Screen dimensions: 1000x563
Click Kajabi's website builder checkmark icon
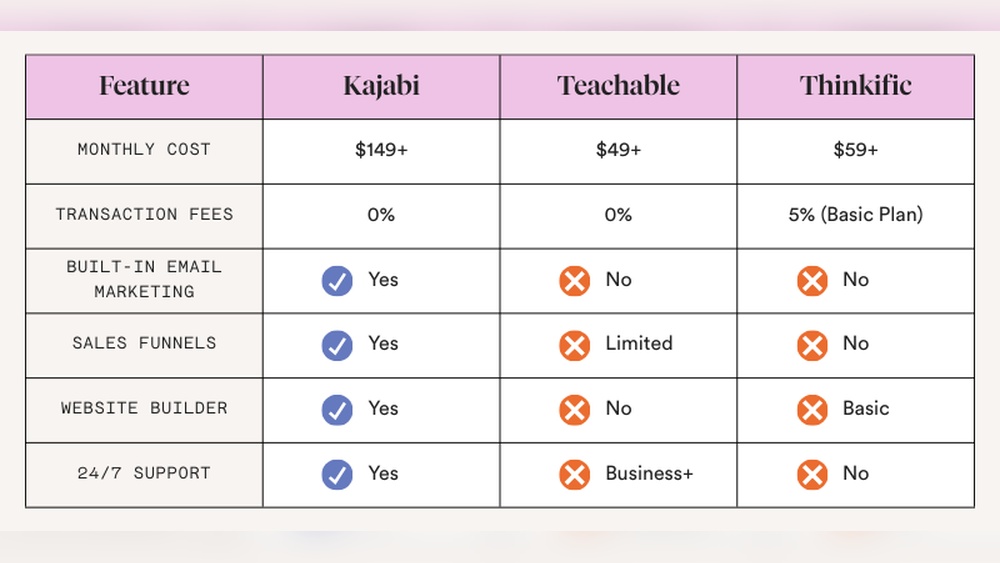[337, 410]
